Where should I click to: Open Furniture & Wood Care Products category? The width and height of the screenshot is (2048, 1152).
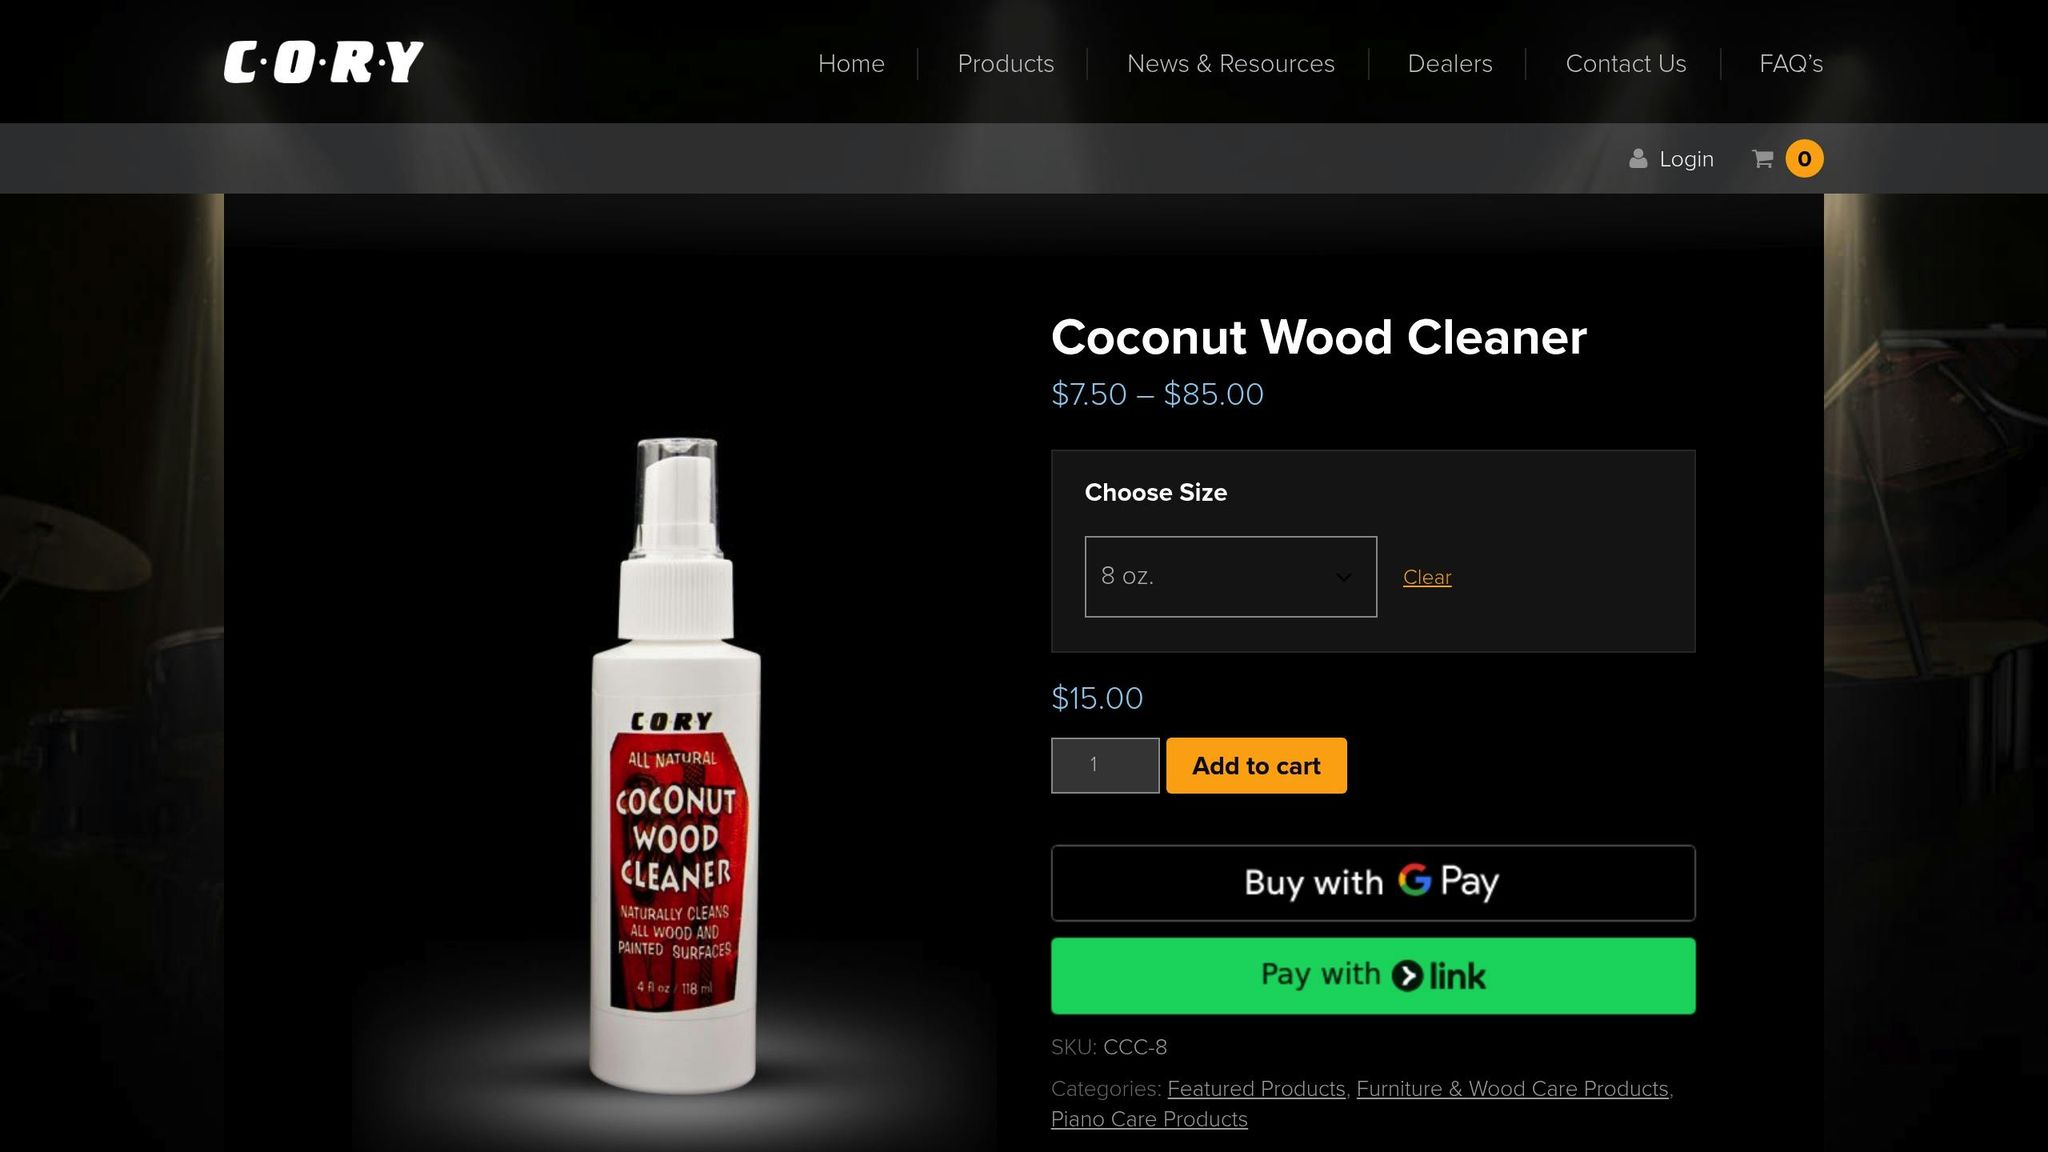[x=1512, y=1088]
